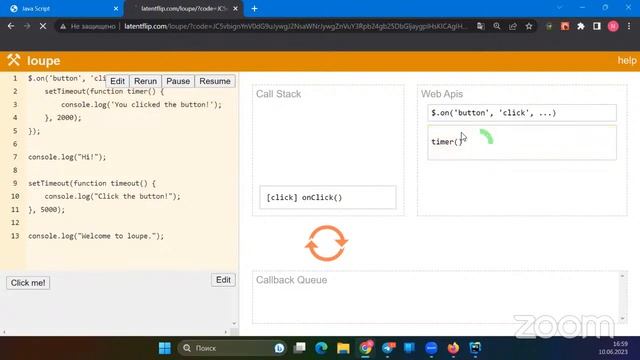Viewport: 640px width, 360px height.
Task: Click the Edit button above the code
Action: (118, 81)
